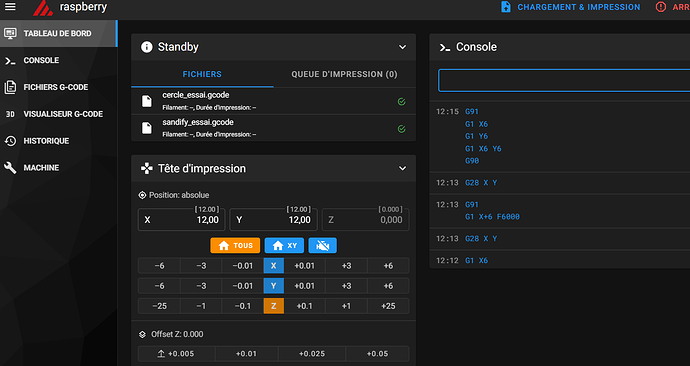Viewport: 690px width, 366px height.
Task: Home X and Y with XY button
Action: [x=284, y=245]
